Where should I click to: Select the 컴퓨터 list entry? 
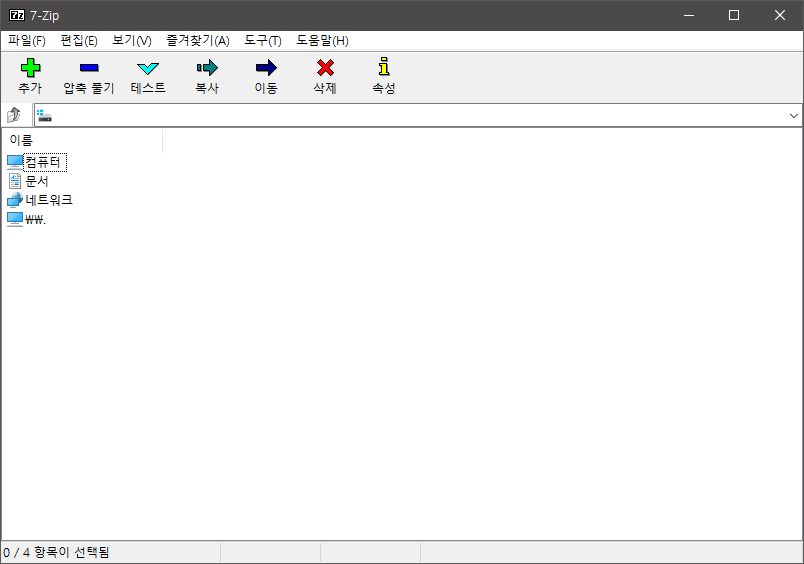coord(43,162)
